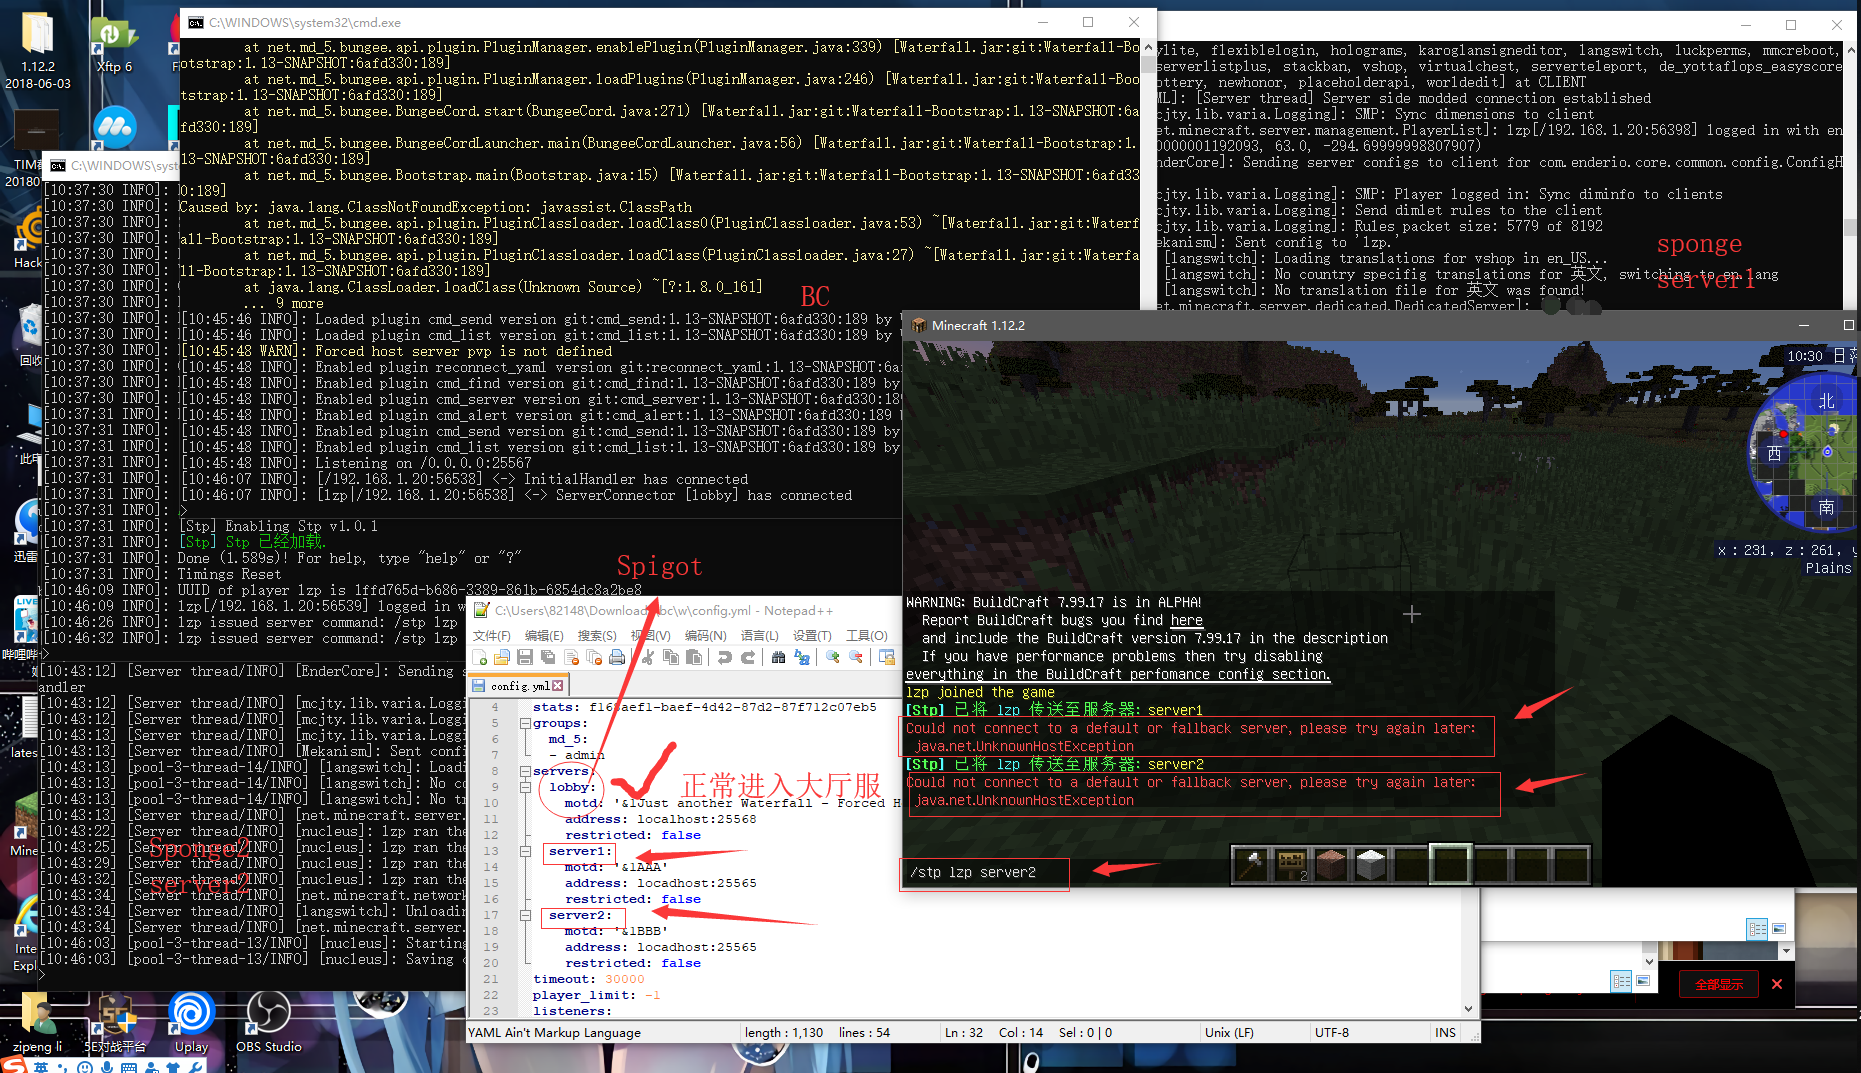The width and height of the screenshot is (1861, 1073).
Task: Click 'Ln : 32' in status bar
Action: coord(964,1032)
